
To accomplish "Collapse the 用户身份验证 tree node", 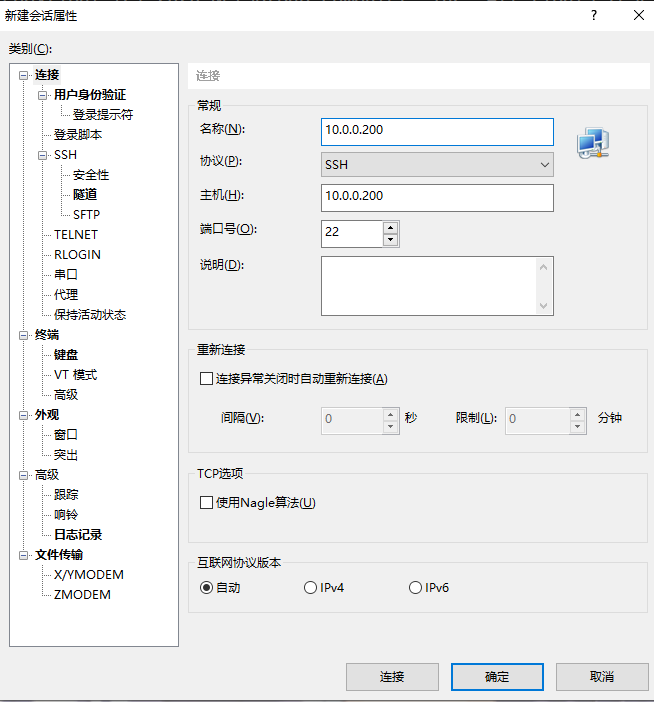I will 43,95.
